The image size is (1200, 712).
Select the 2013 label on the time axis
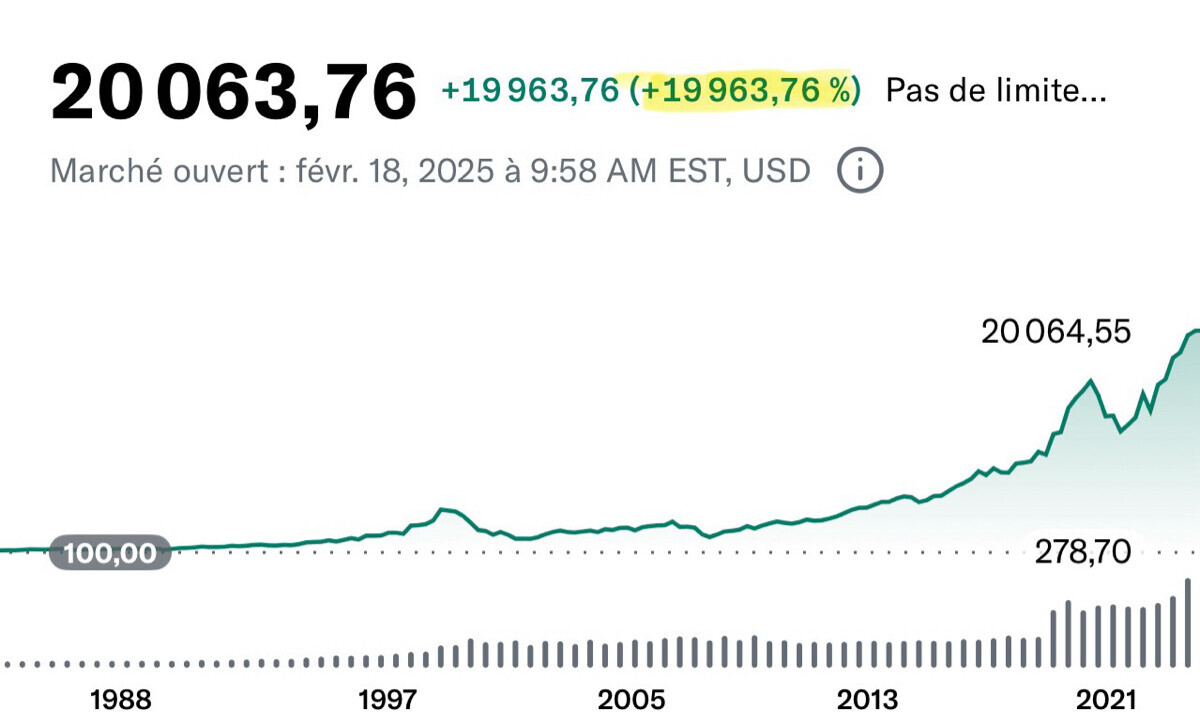pos(868,698)
